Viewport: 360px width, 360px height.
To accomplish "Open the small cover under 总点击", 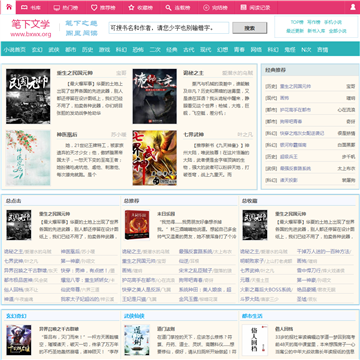I will point(19,225).
